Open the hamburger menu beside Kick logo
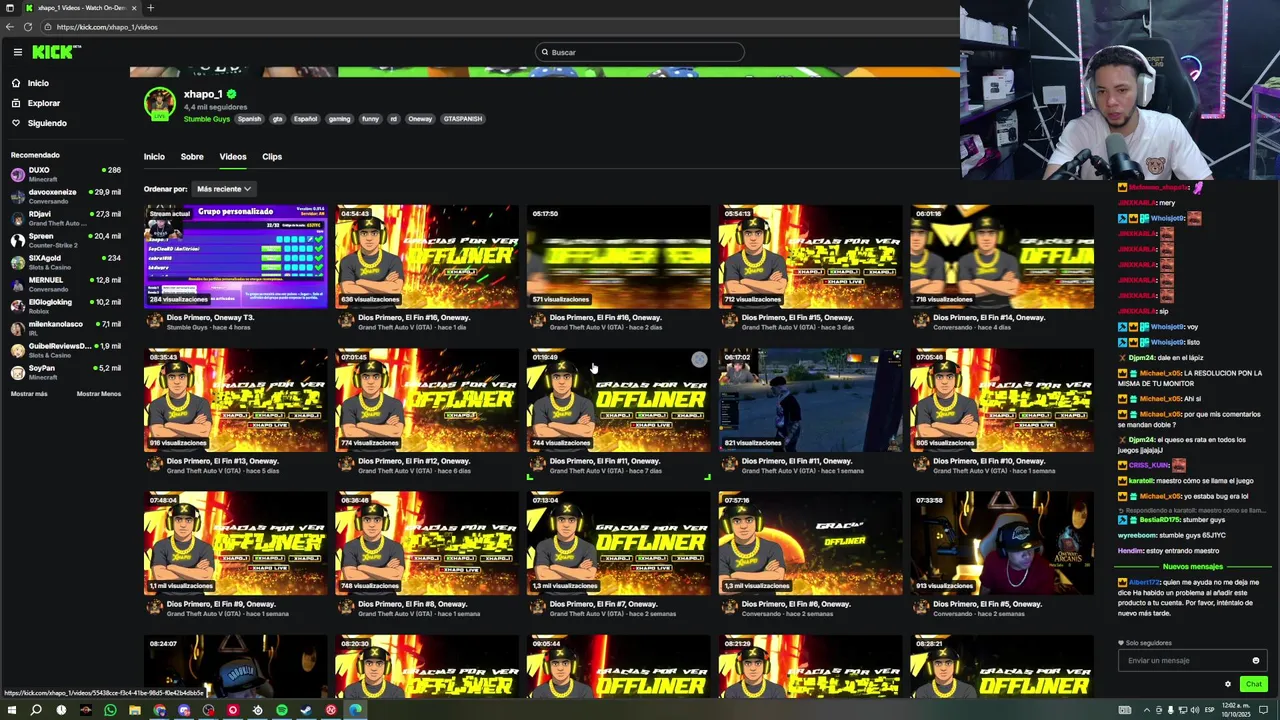 click(x=17, y=52)
